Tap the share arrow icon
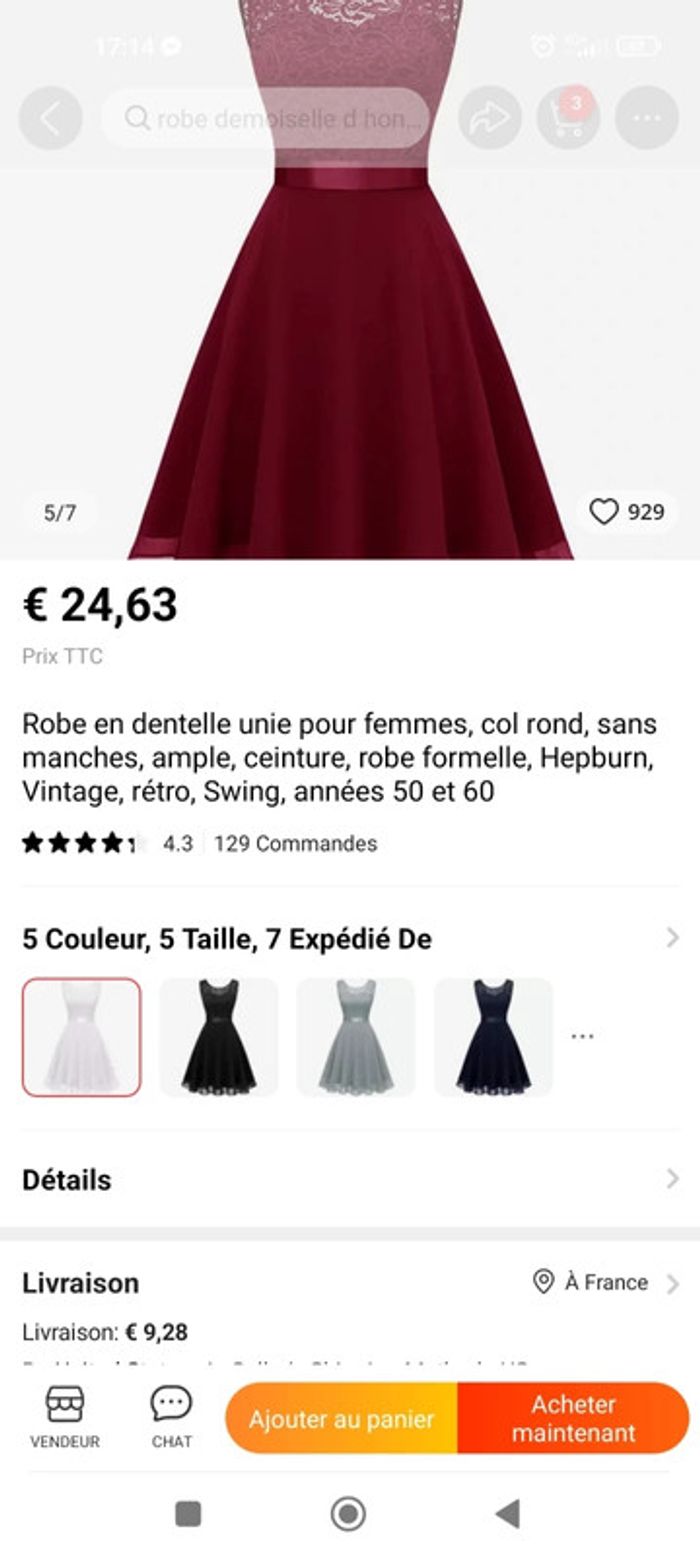The height and width of the screenshot is (1556, 700). tap(489, 118)
